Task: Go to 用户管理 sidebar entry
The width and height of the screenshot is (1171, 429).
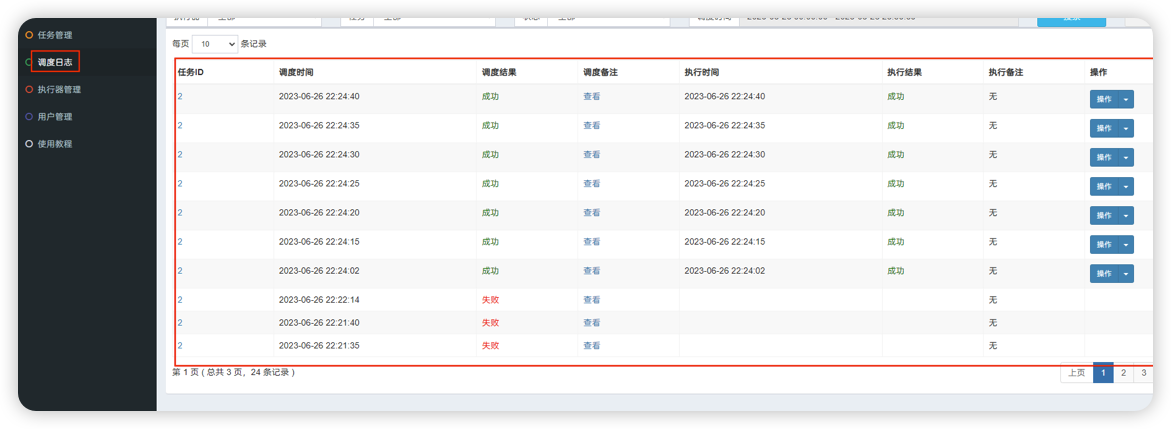Action: click(55, 117)
